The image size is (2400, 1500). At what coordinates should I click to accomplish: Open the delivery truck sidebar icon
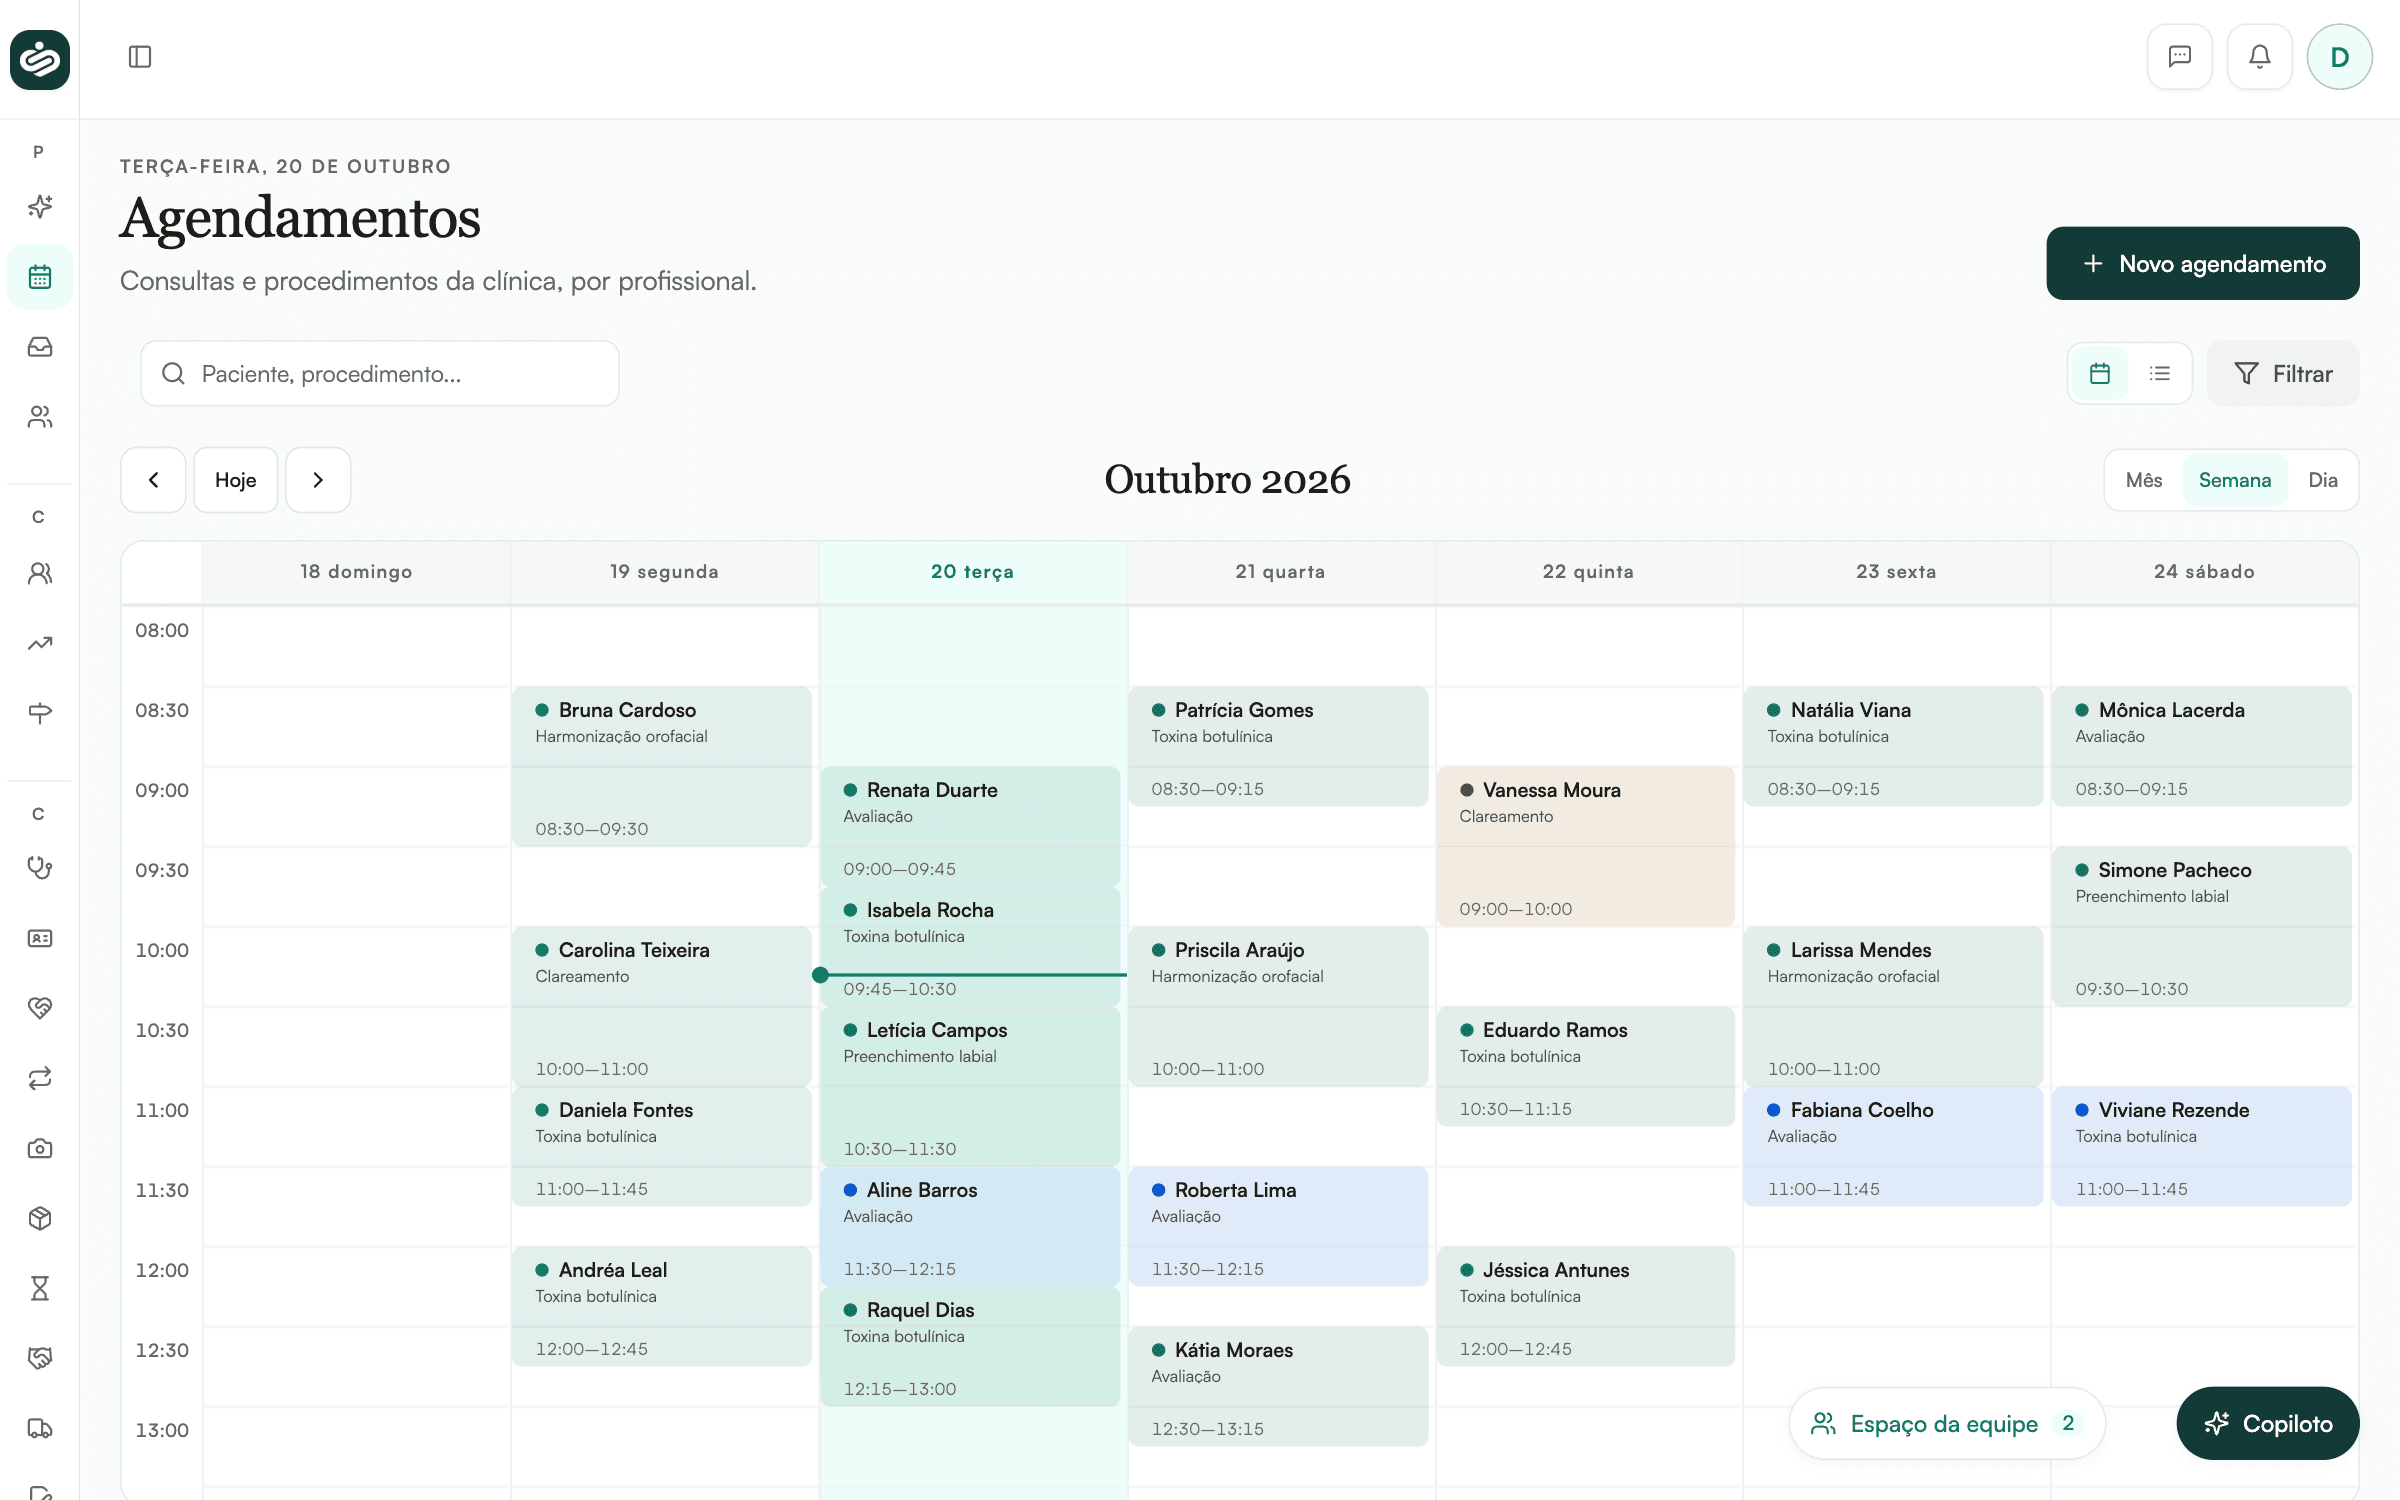(x=40, y=1428)
